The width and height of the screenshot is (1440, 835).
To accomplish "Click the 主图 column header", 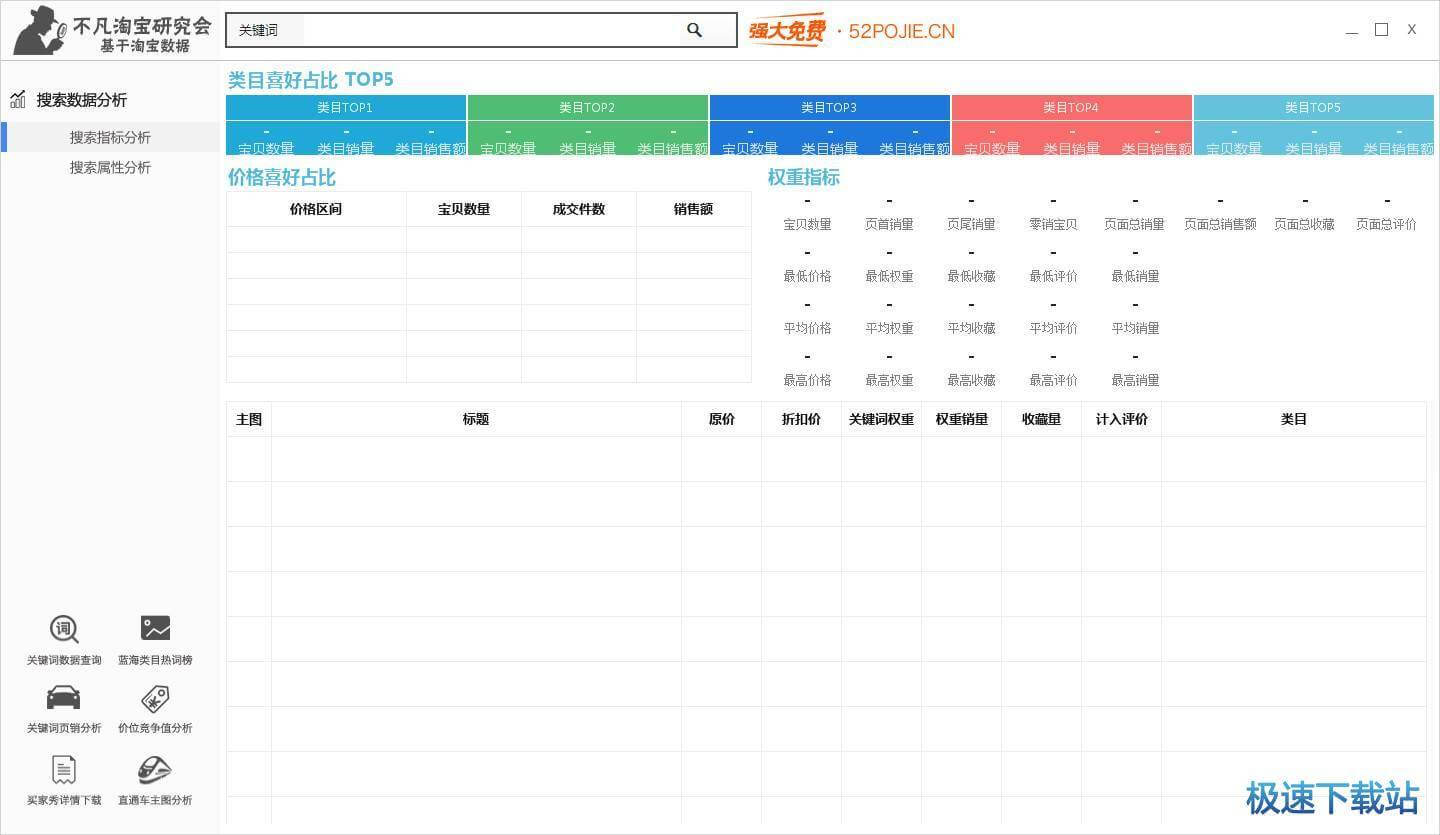I will point(249,419).
